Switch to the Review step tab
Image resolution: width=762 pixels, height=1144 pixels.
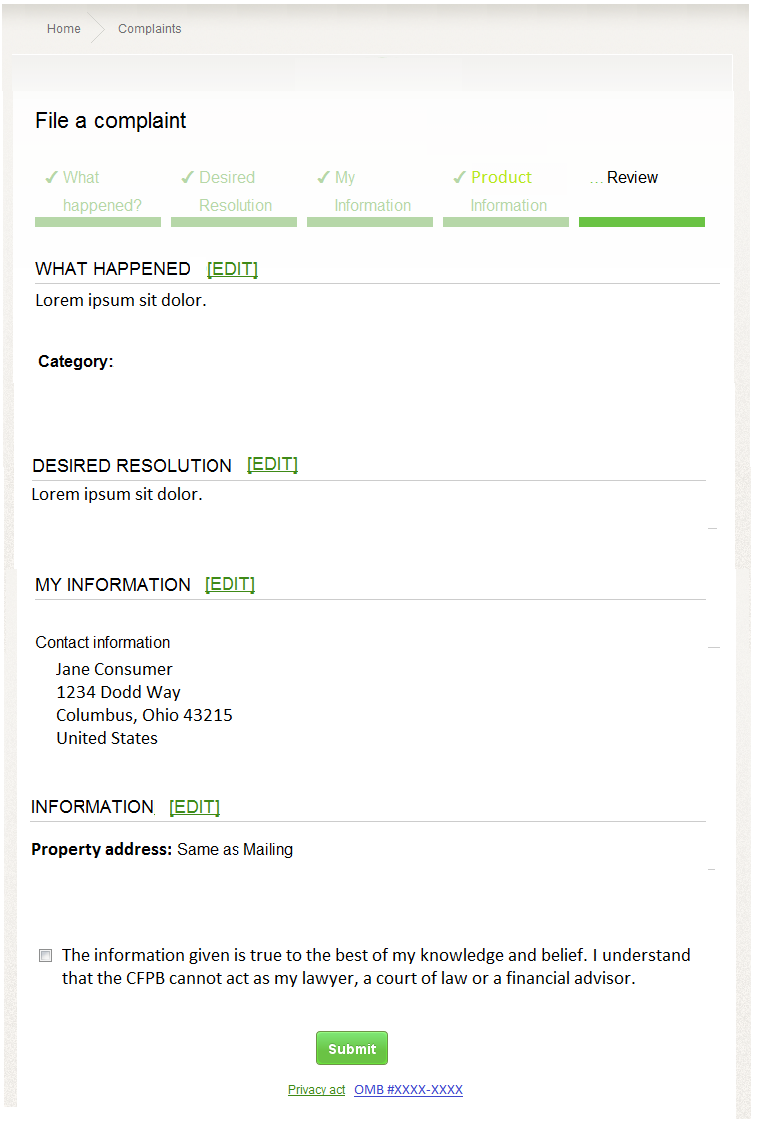click(x=632, y=178)
